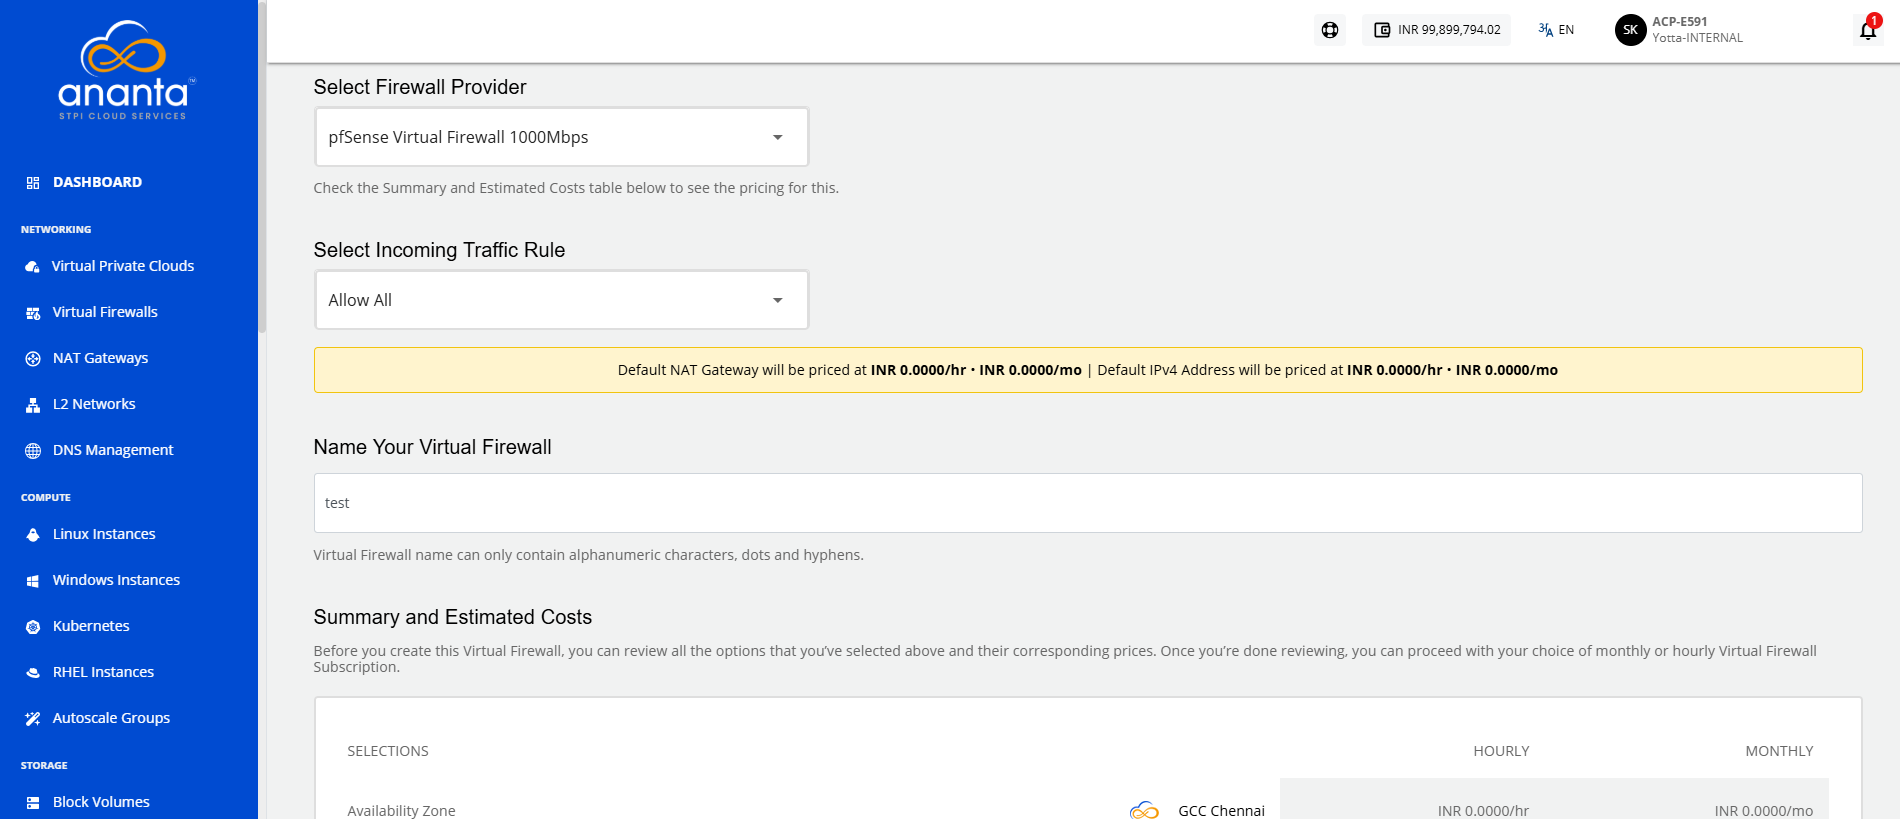Viewport: 1900px width, 819px height.
Task: Click the sidebar vertical scrollbar
Action: click(262, 166)
